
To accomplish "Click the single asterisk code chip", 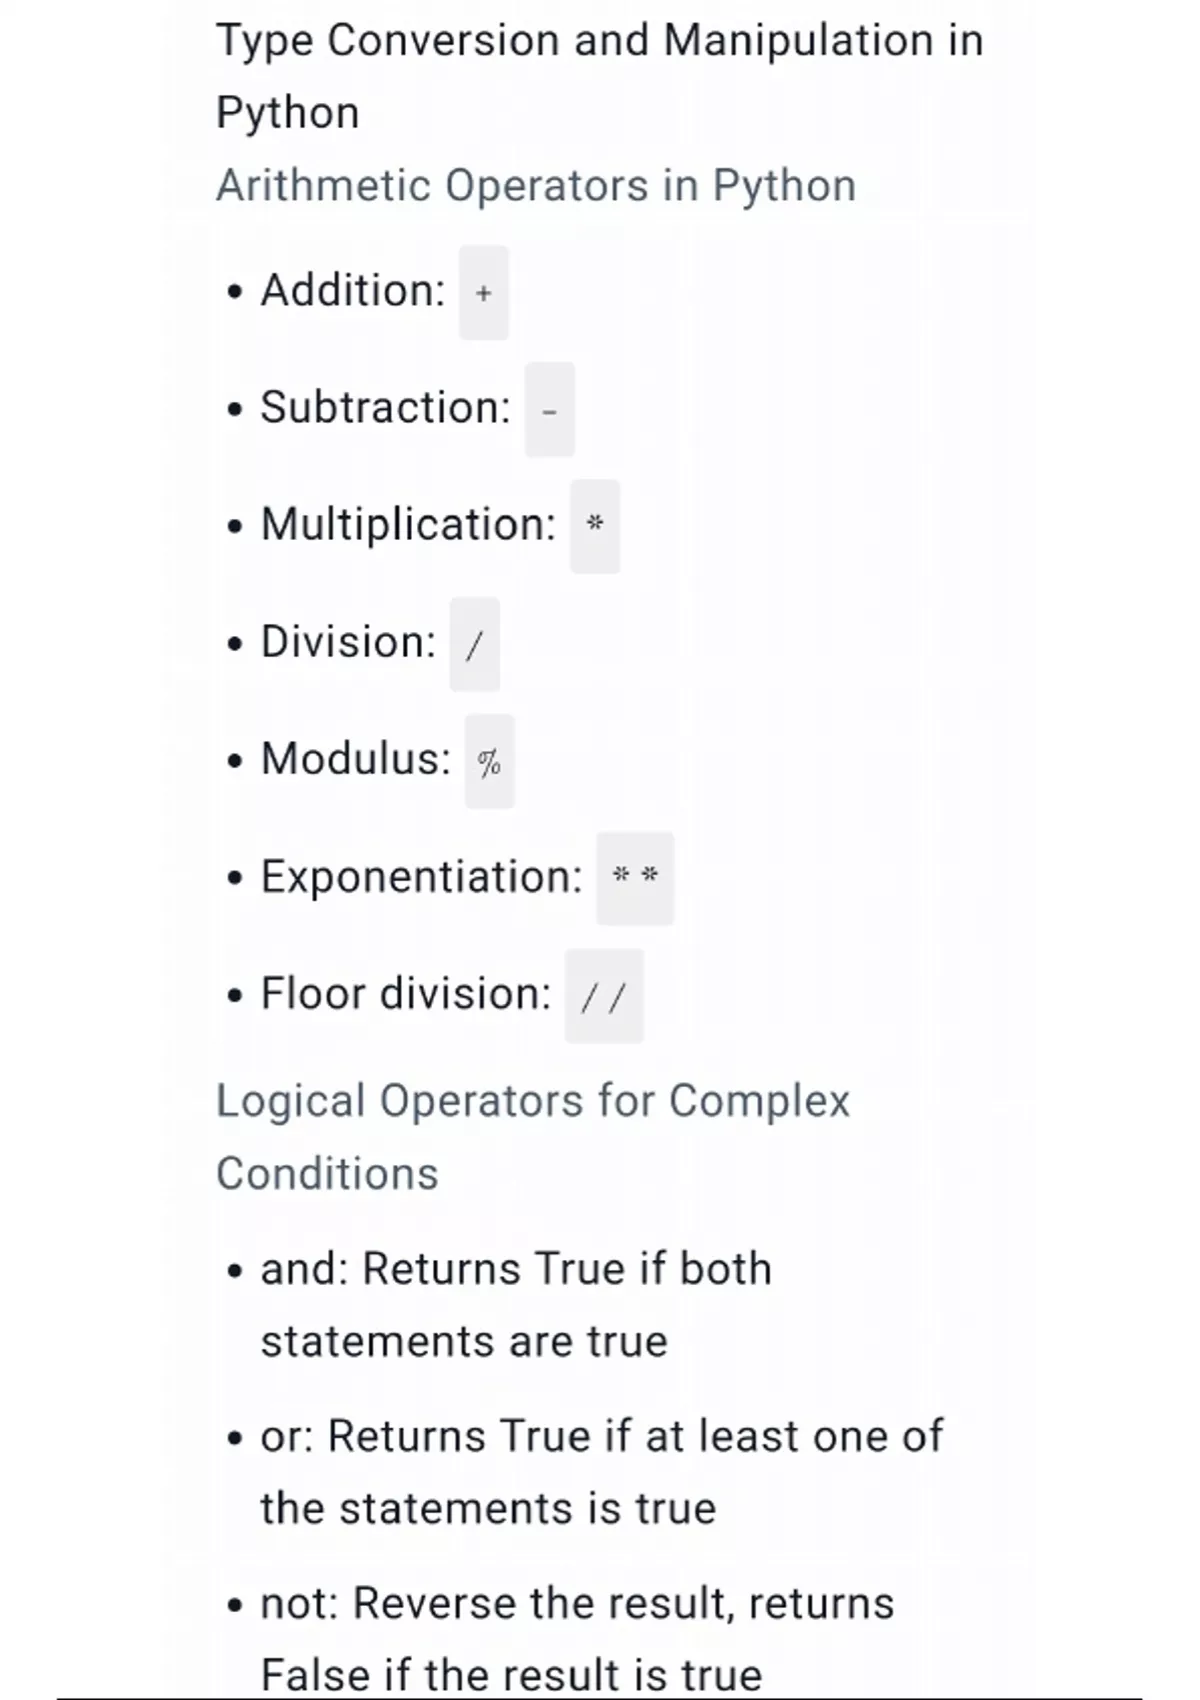I will click(x=595, y=526).
